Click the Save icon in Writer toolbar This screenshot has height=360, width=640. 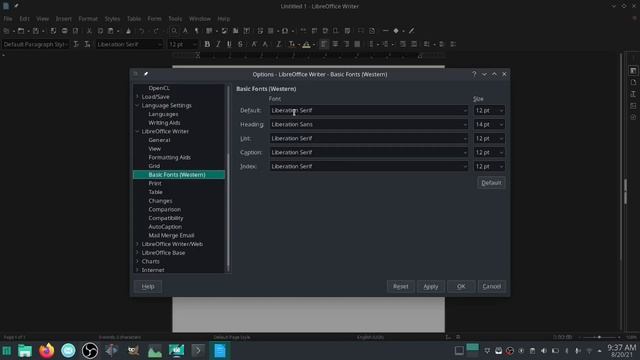pyautogui.click(x=36, y=31)
